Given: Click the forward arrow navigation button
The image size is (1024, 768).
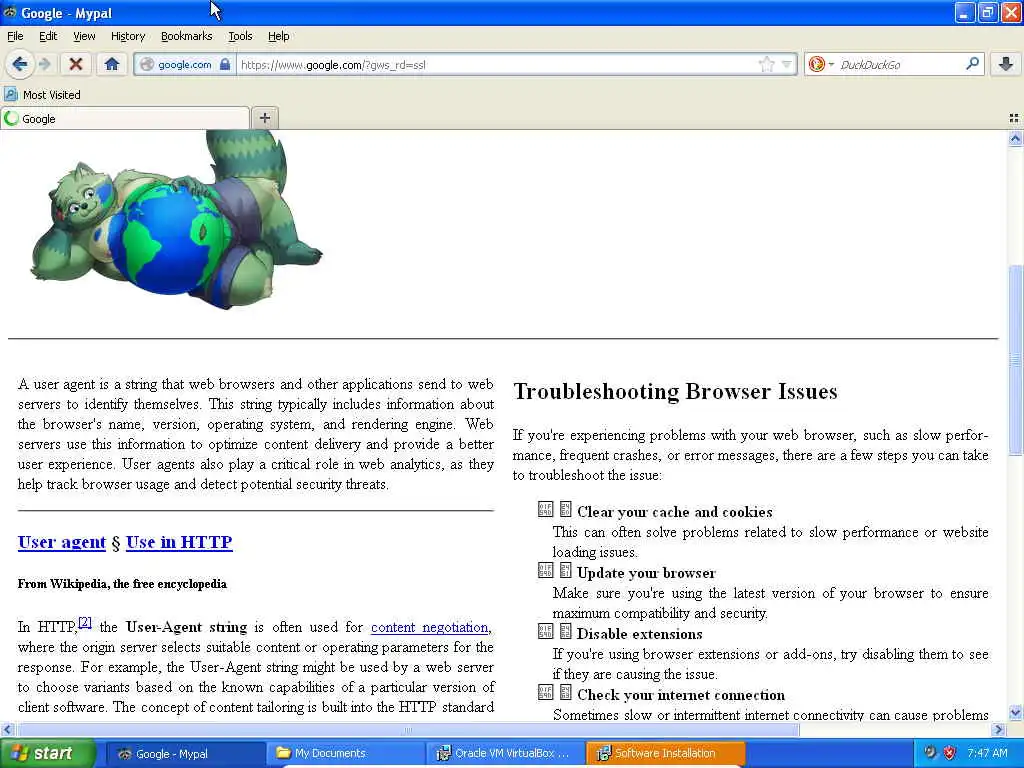Looking at the screenshot, I should click(x=44, y=64).
